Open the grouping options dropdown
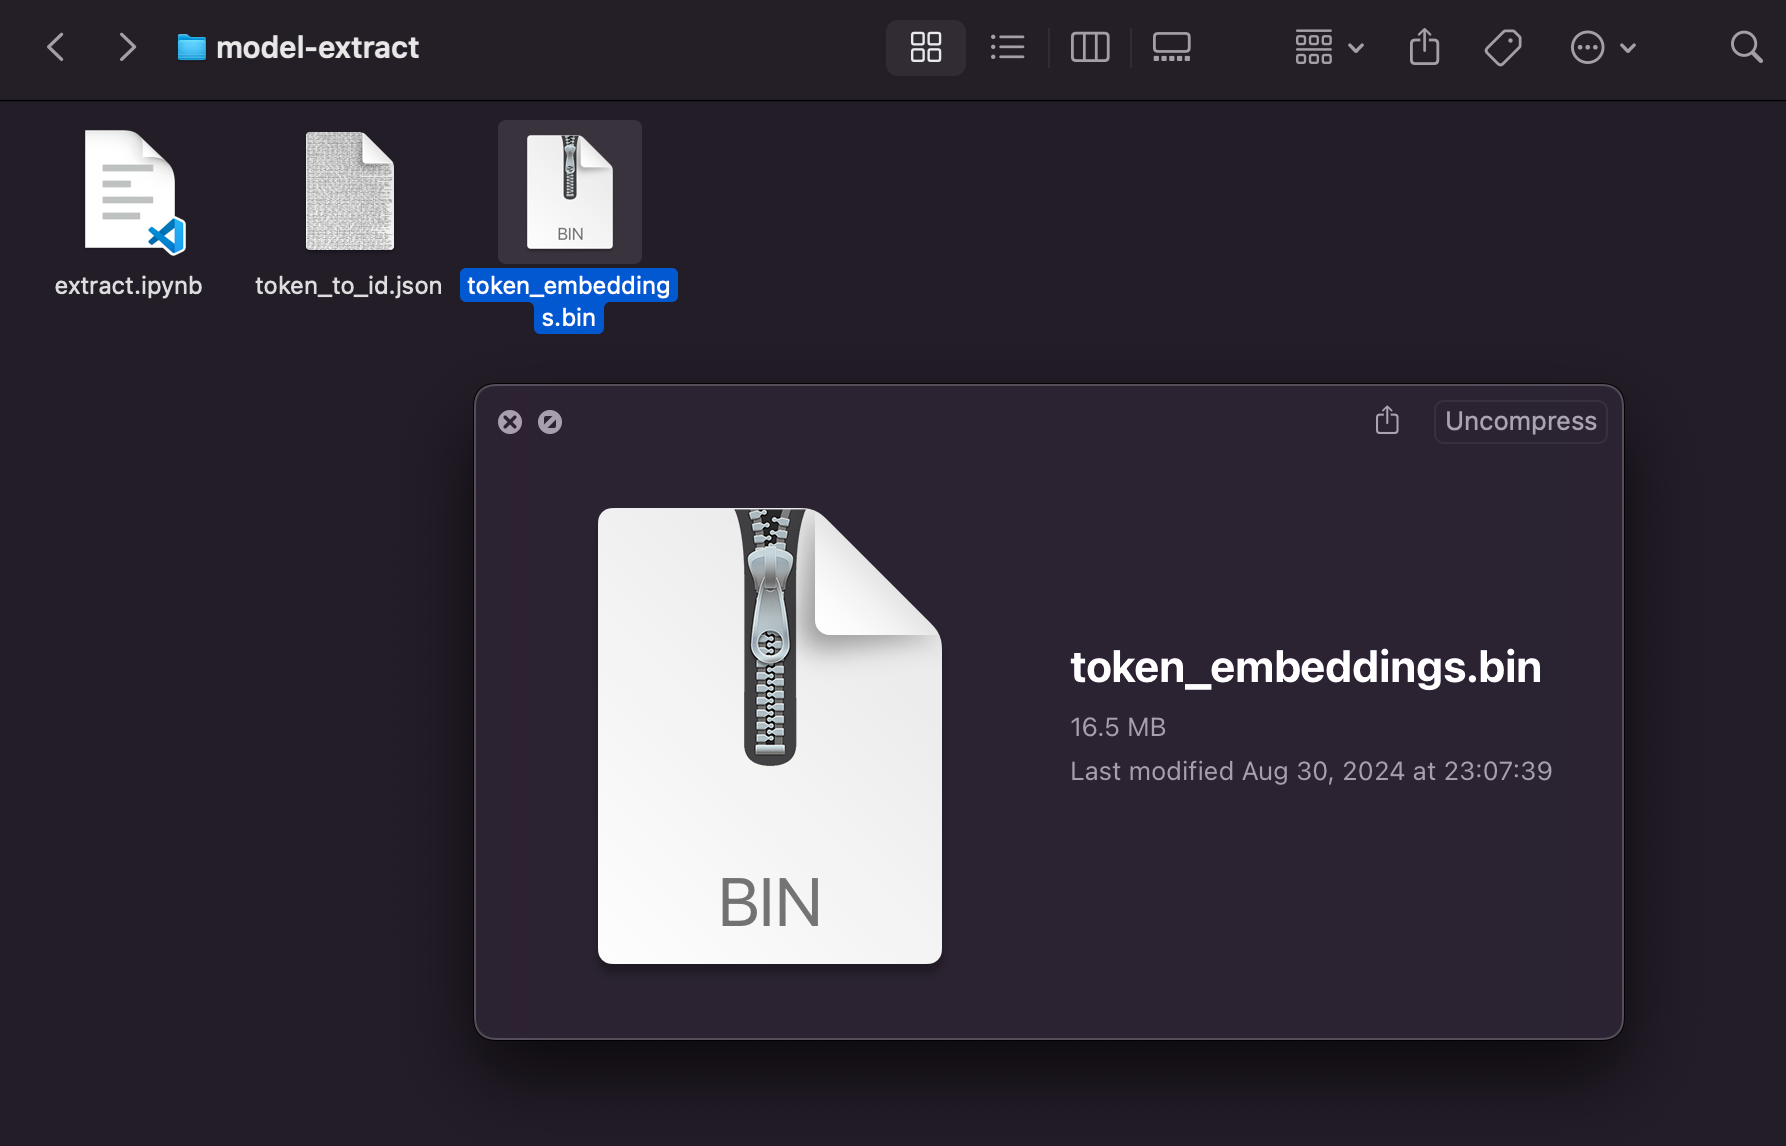Viewport: 1786px width, 1146px height. point(1327,46)
